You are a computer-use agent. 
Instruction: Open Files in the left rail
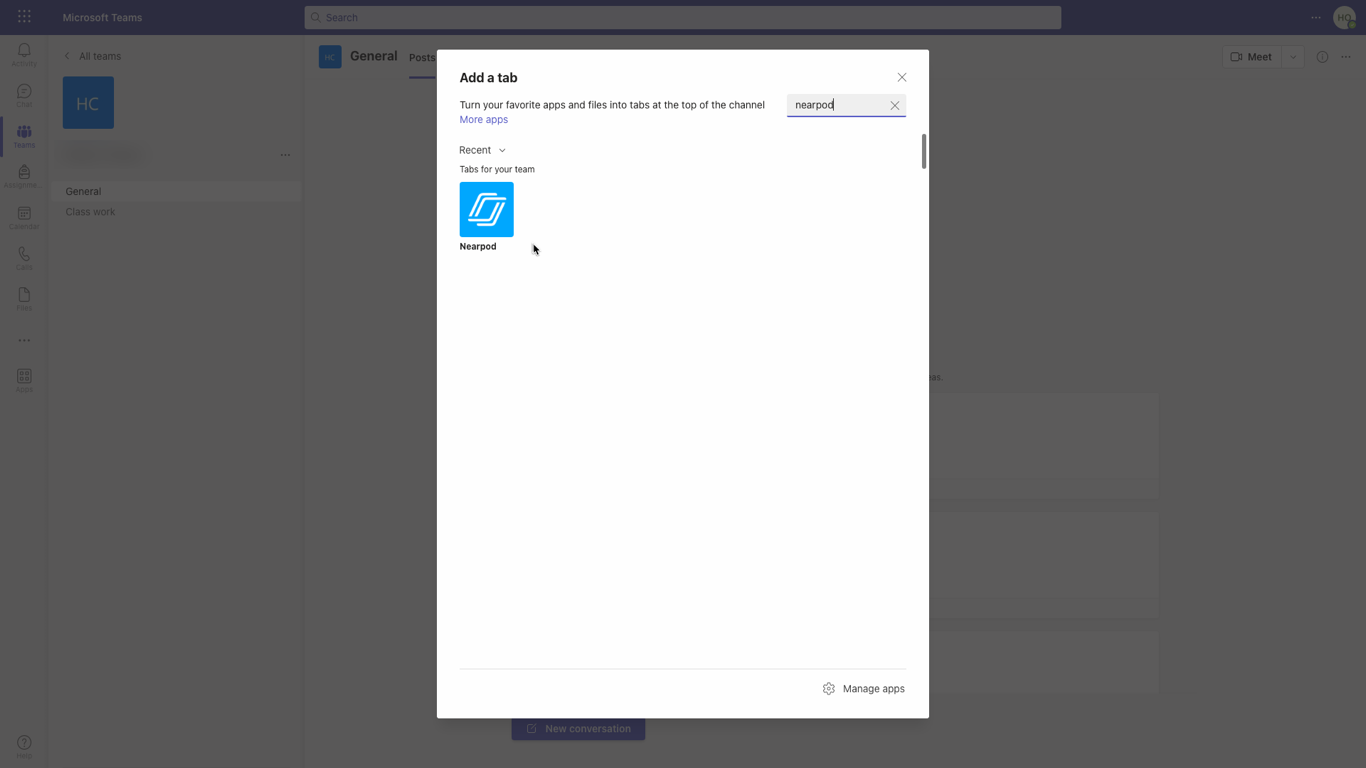click(24, 299)
